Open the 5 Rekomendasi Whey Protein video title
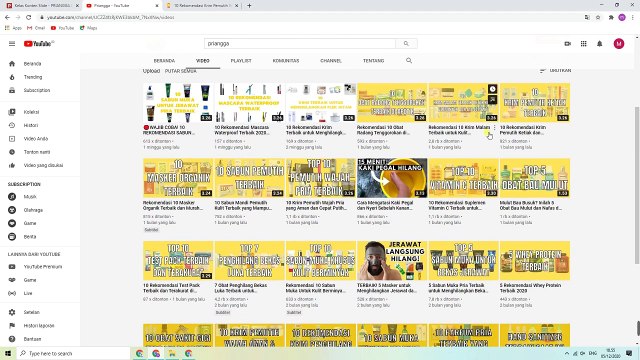640x360 pixels. tap(531, 288)
